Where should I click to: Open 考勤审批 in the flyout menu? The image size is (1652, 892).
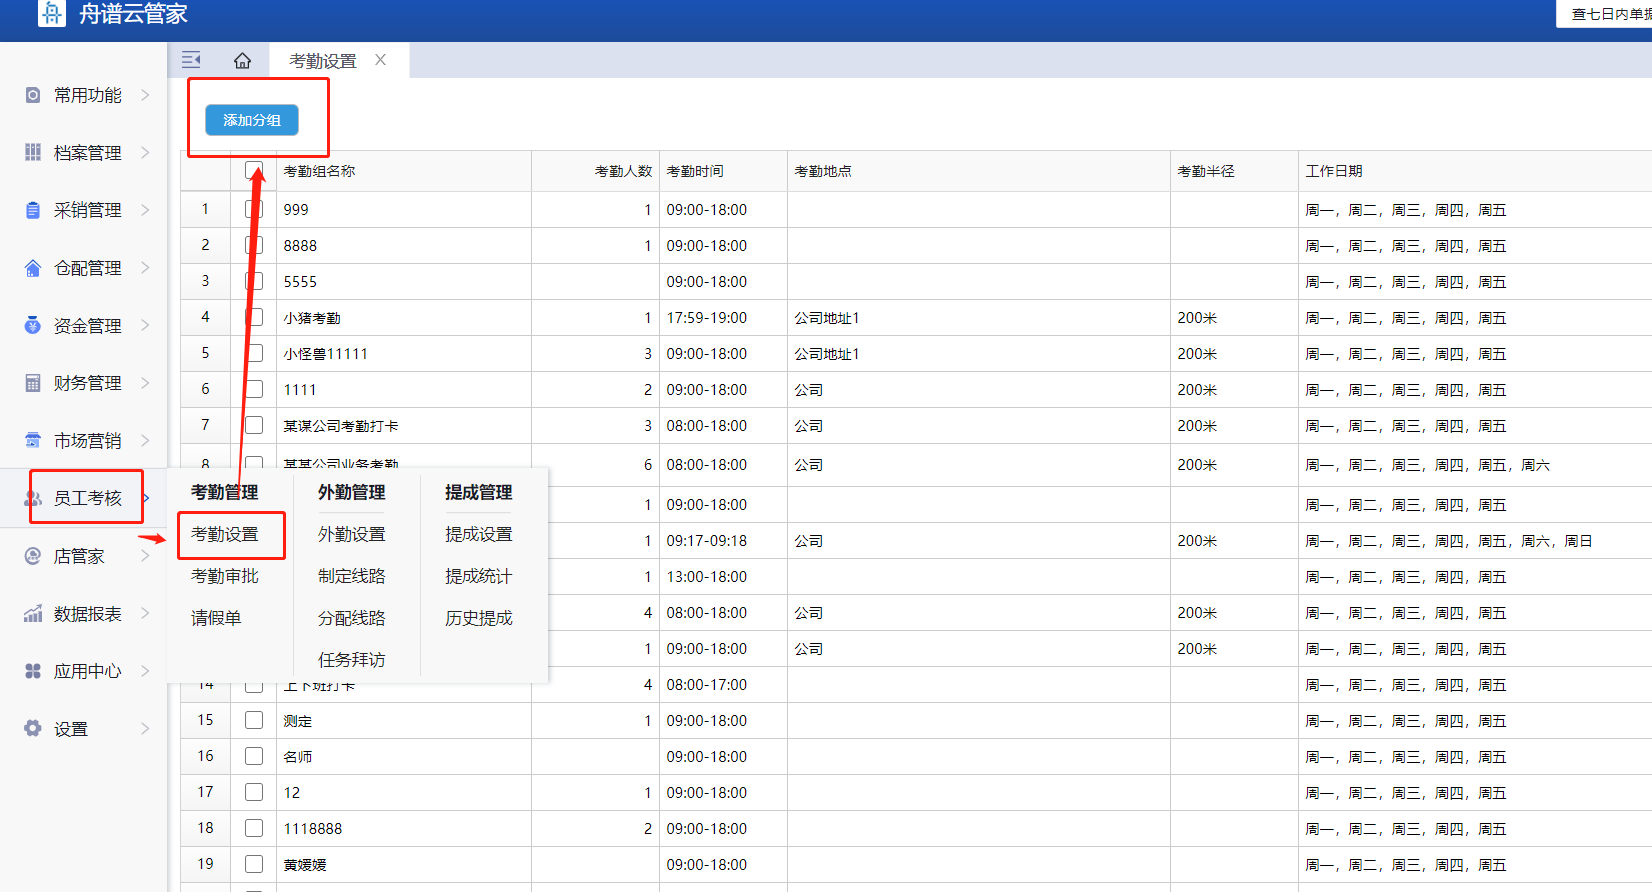coord(225,576)
